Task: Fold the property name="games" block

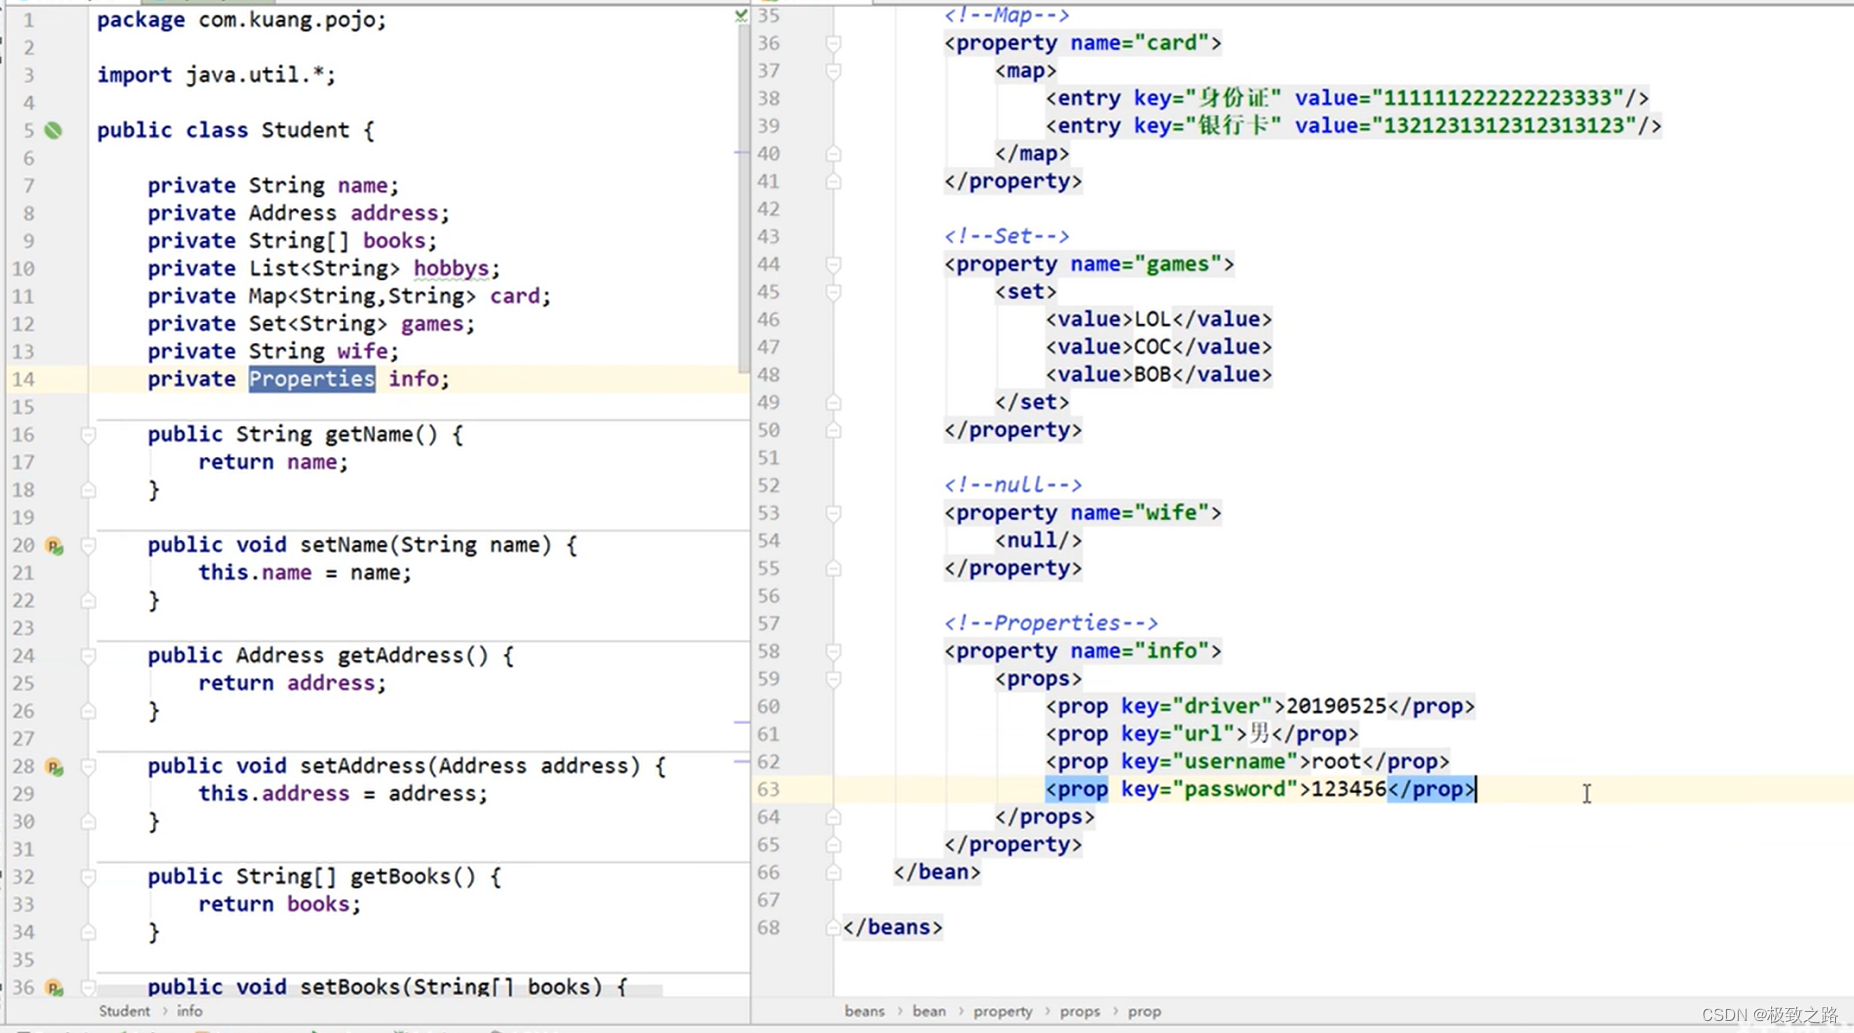Action: pyautogui.click(x=833, y=264)
